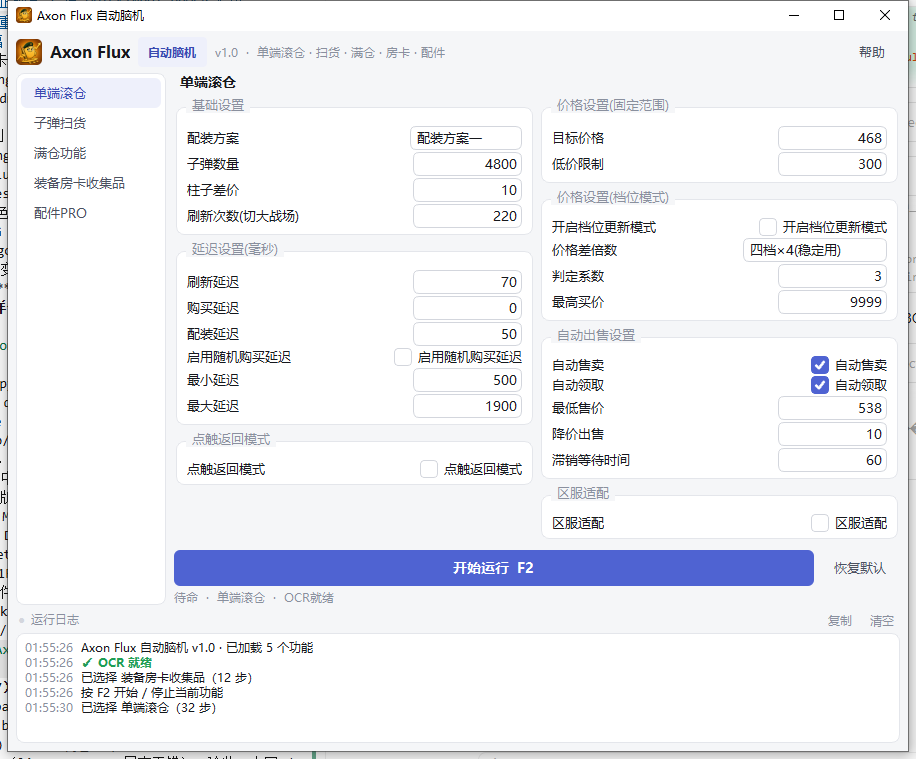Start running with 开始运行 F2 button
The image size is (916, 759).
[494, 568]
